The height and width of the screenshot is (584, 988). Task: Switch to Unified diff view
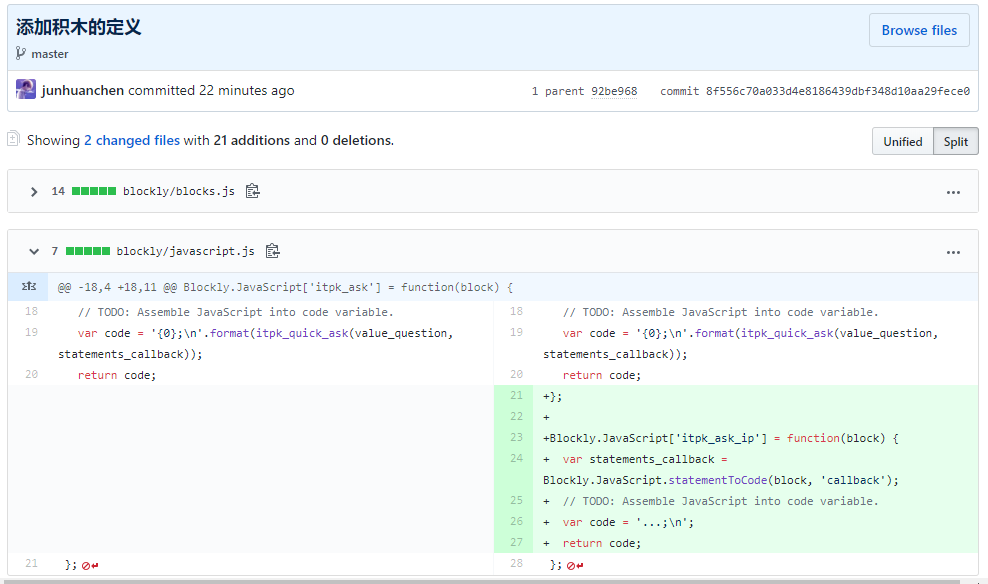(x=902, y=141)
